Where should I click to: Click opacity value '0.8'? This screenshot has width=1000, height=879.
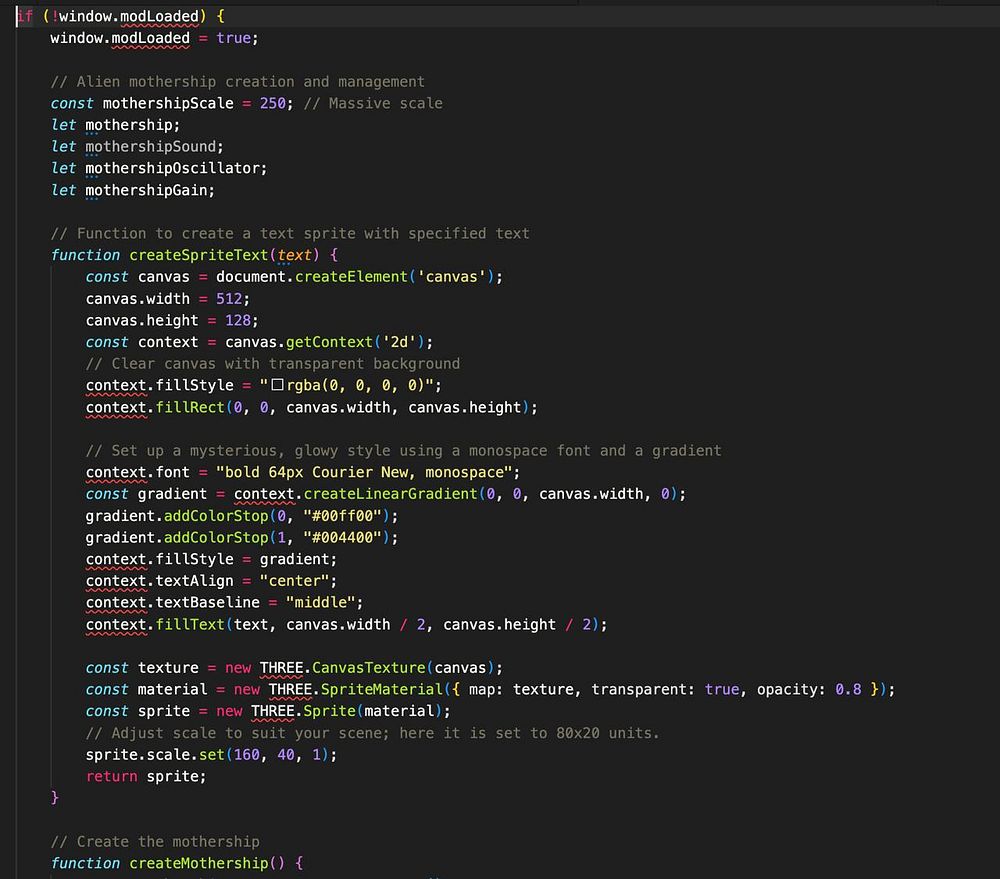click(848, 689)
